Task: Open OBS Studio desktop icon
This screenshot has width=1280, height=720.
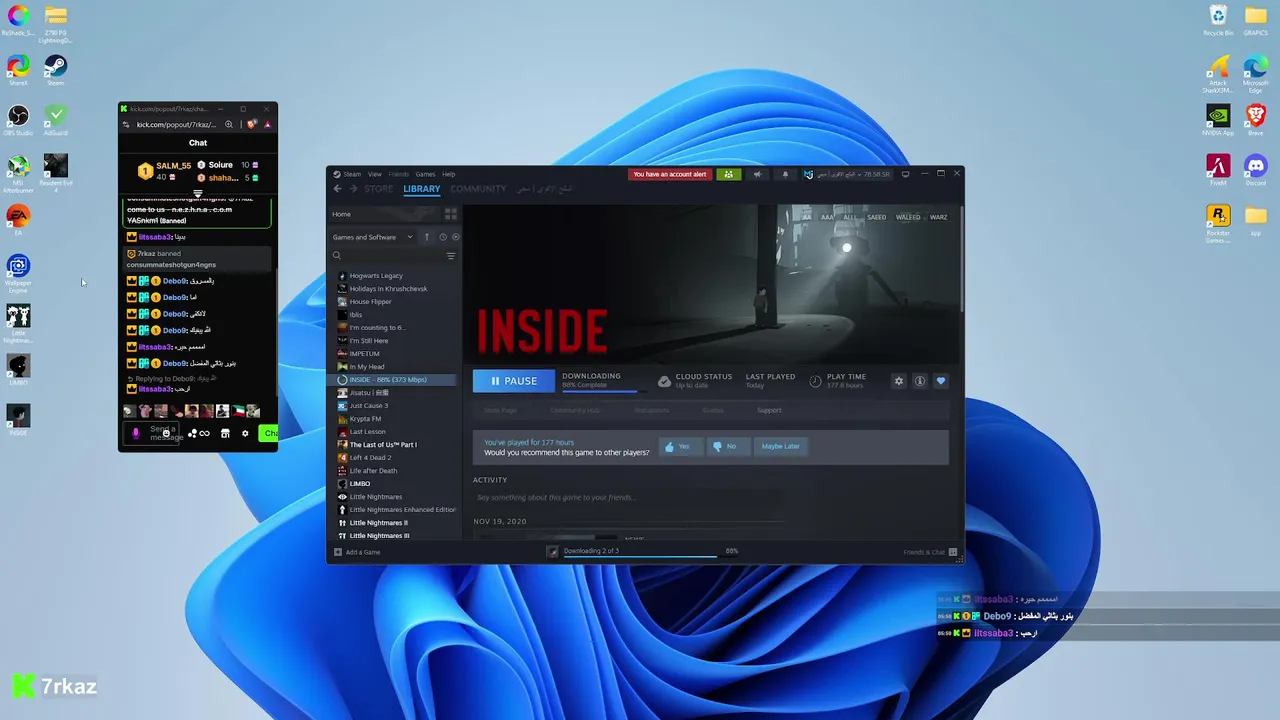Action: click(18, 120)
